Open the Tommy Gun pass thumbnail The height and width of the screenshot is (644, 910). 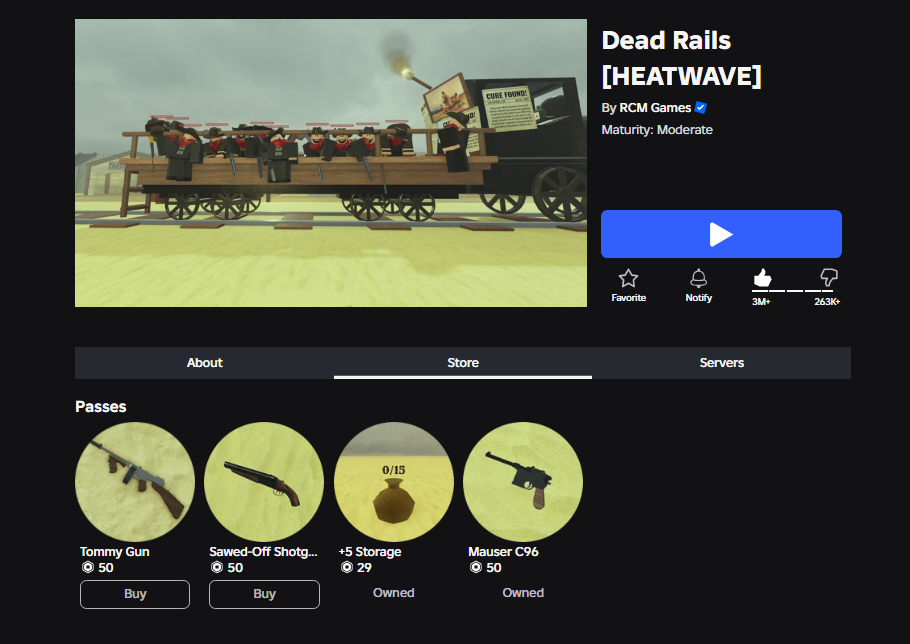click(135, 482)
